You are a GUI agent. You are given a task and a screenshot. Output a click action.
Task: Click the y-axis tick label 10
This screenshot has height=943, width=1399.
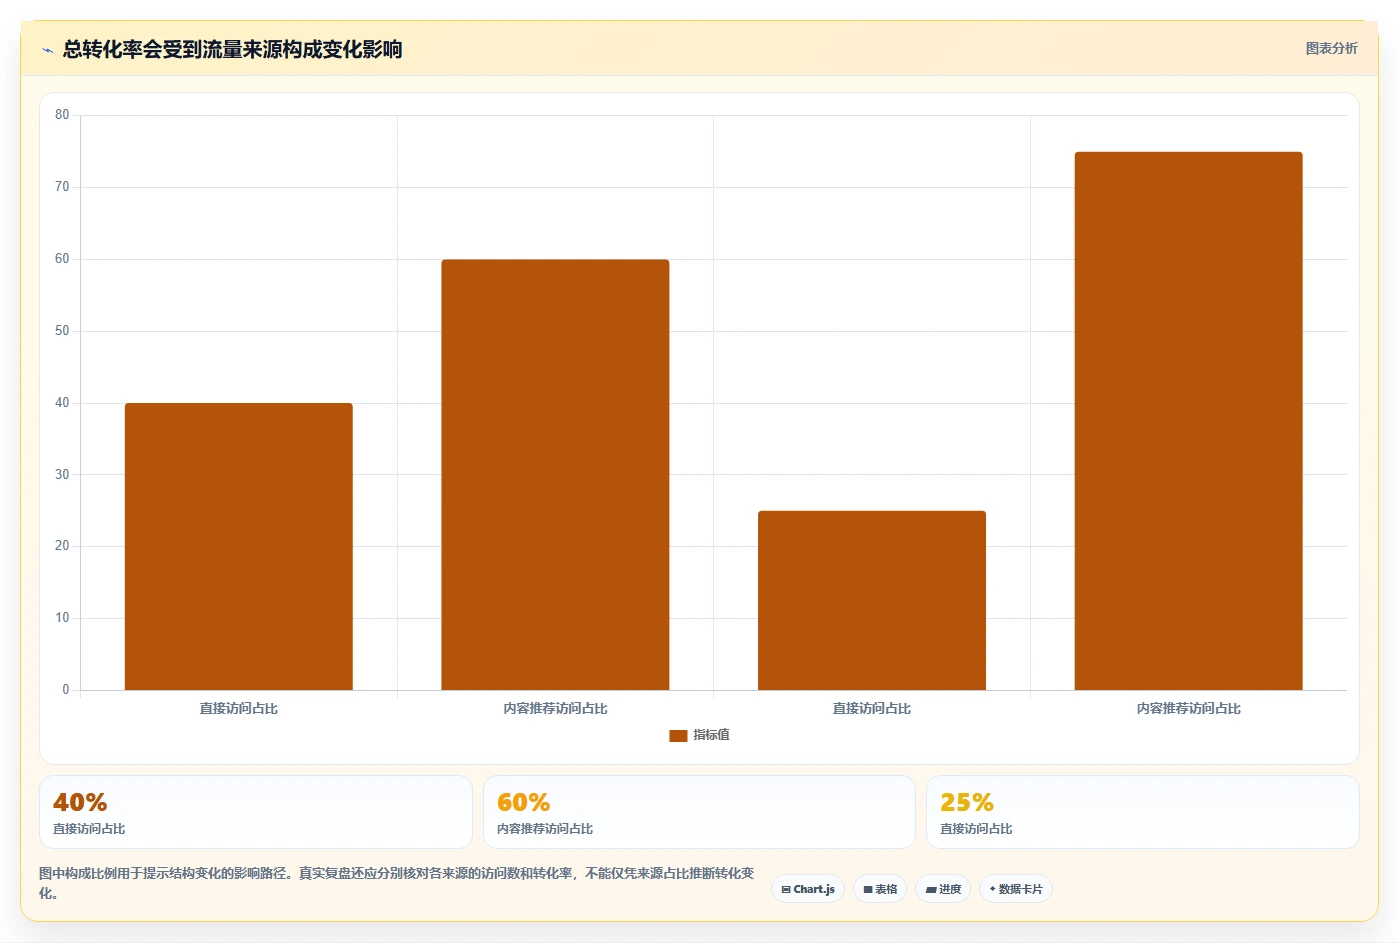[62, 618]
